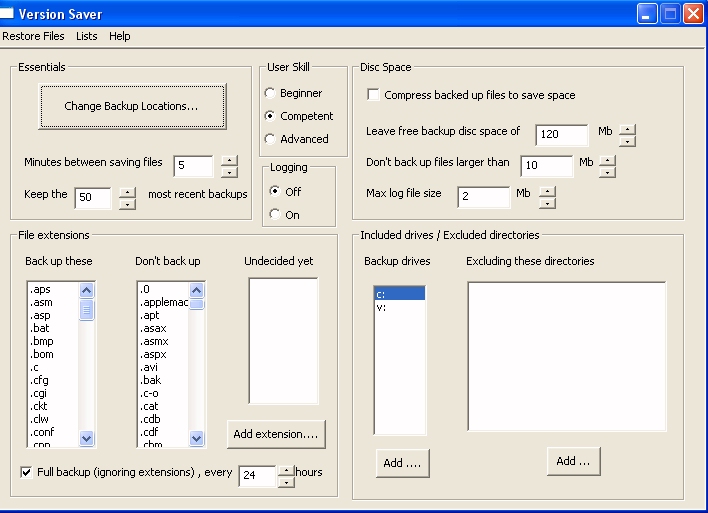Select .bak in Don't back up list

click(x=163, y=380)
